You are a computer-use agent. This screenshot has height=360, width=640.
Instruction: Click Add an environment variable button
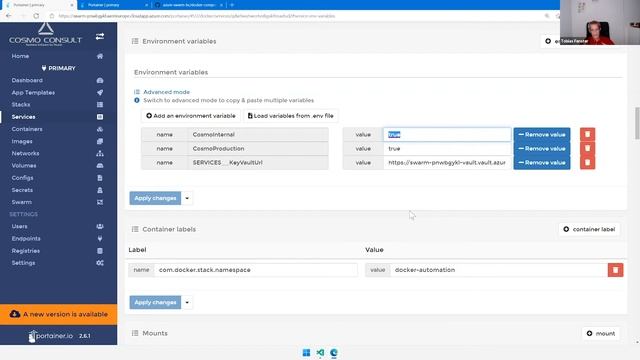191,116
